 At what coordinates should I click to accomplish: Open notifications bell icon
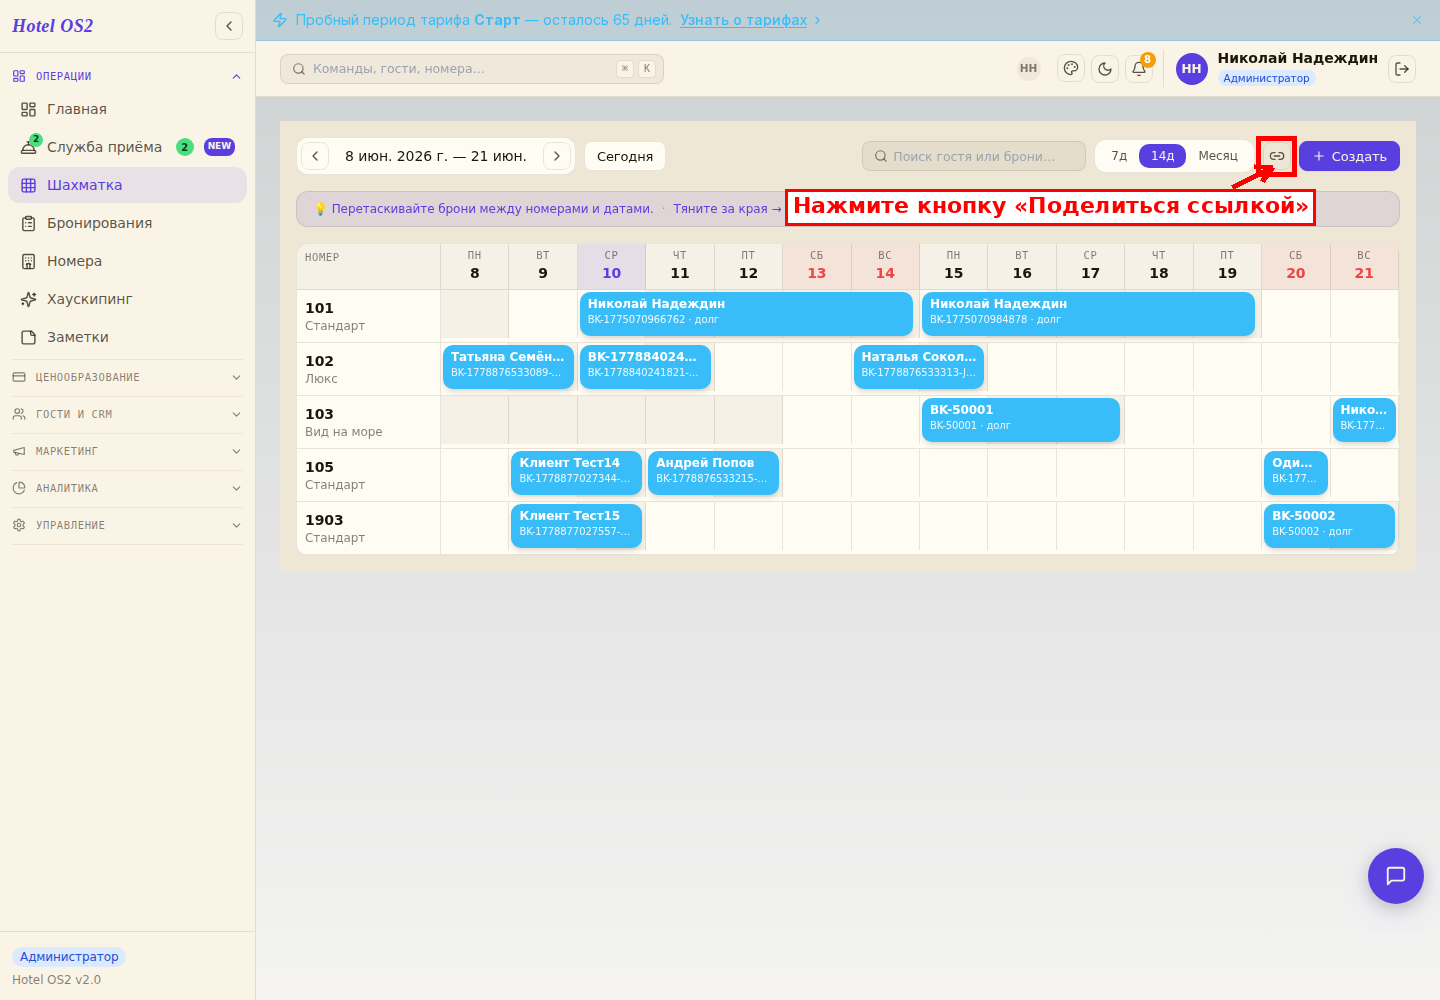coord(1139,69)
